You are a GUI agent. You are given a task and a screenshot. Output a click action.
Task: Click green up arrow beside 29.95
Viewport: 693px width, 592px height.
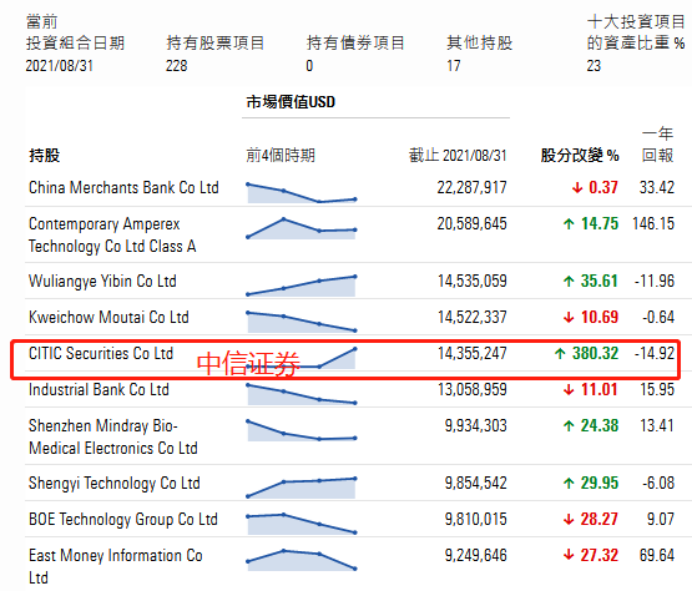[x=569, y=483]
